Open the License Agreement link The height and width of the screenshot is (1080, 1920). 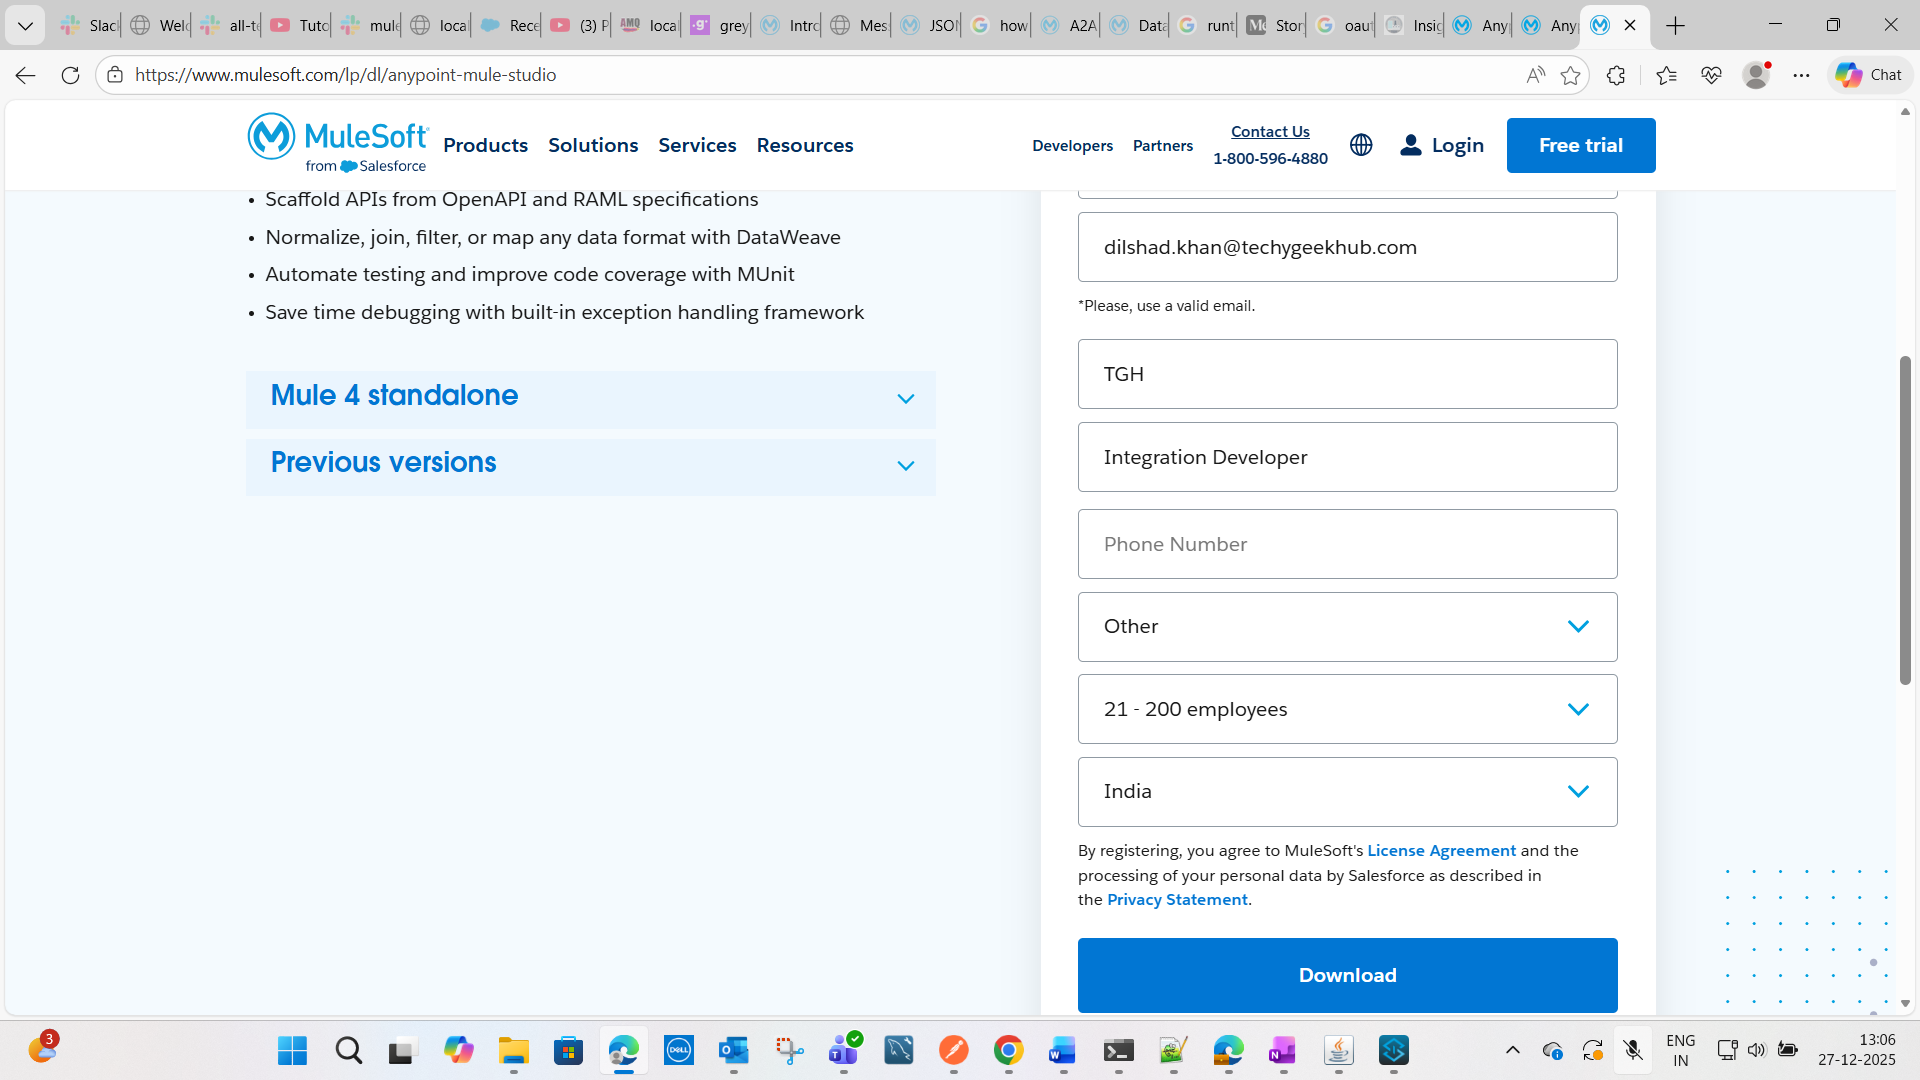pyautogui.click(x=1441, y=851)
